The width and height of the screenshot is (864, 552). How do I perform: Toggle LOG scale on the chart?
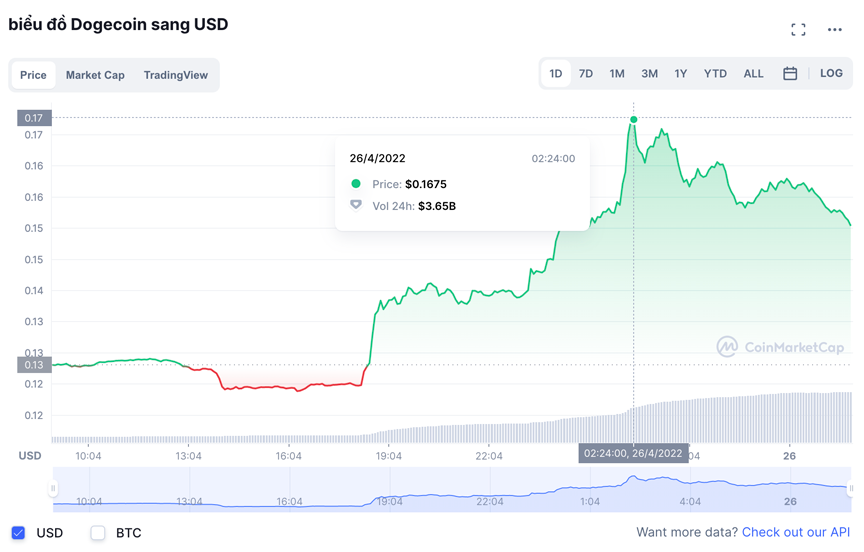pyautogui.click(x=831, y=73)
